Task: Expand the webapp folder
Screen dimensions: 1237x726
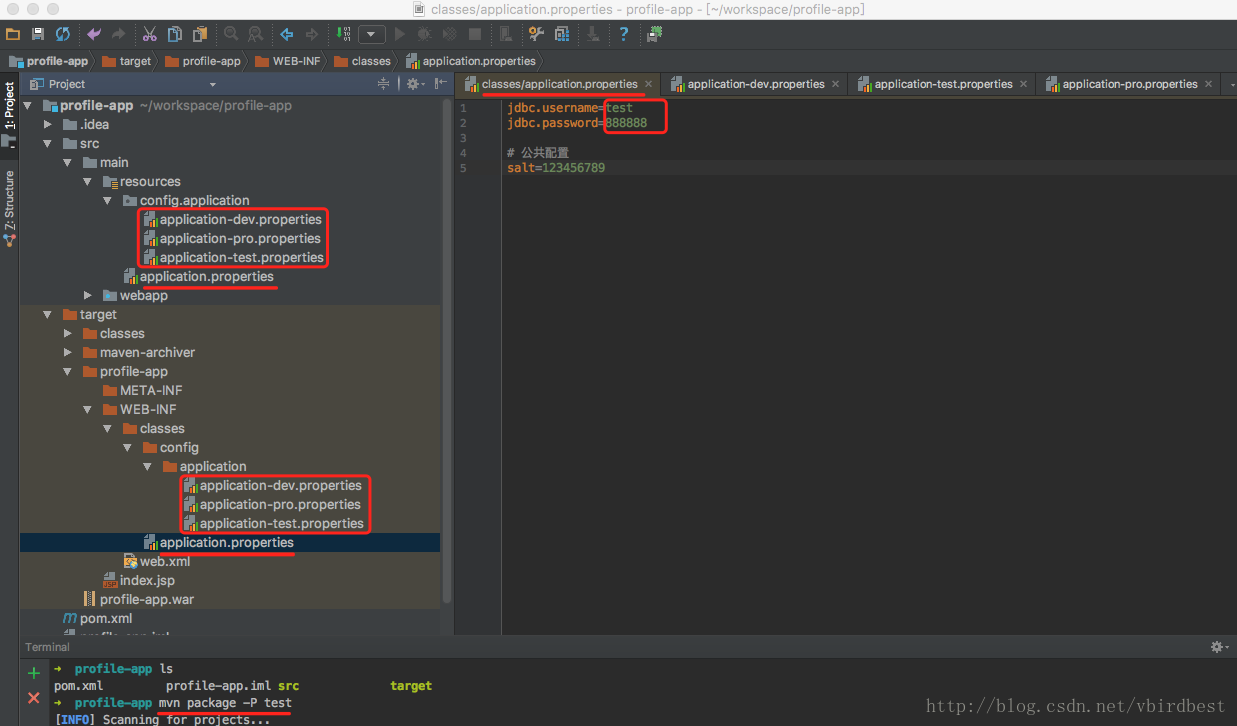Action: pyautogui.click(x=88, y=296)
